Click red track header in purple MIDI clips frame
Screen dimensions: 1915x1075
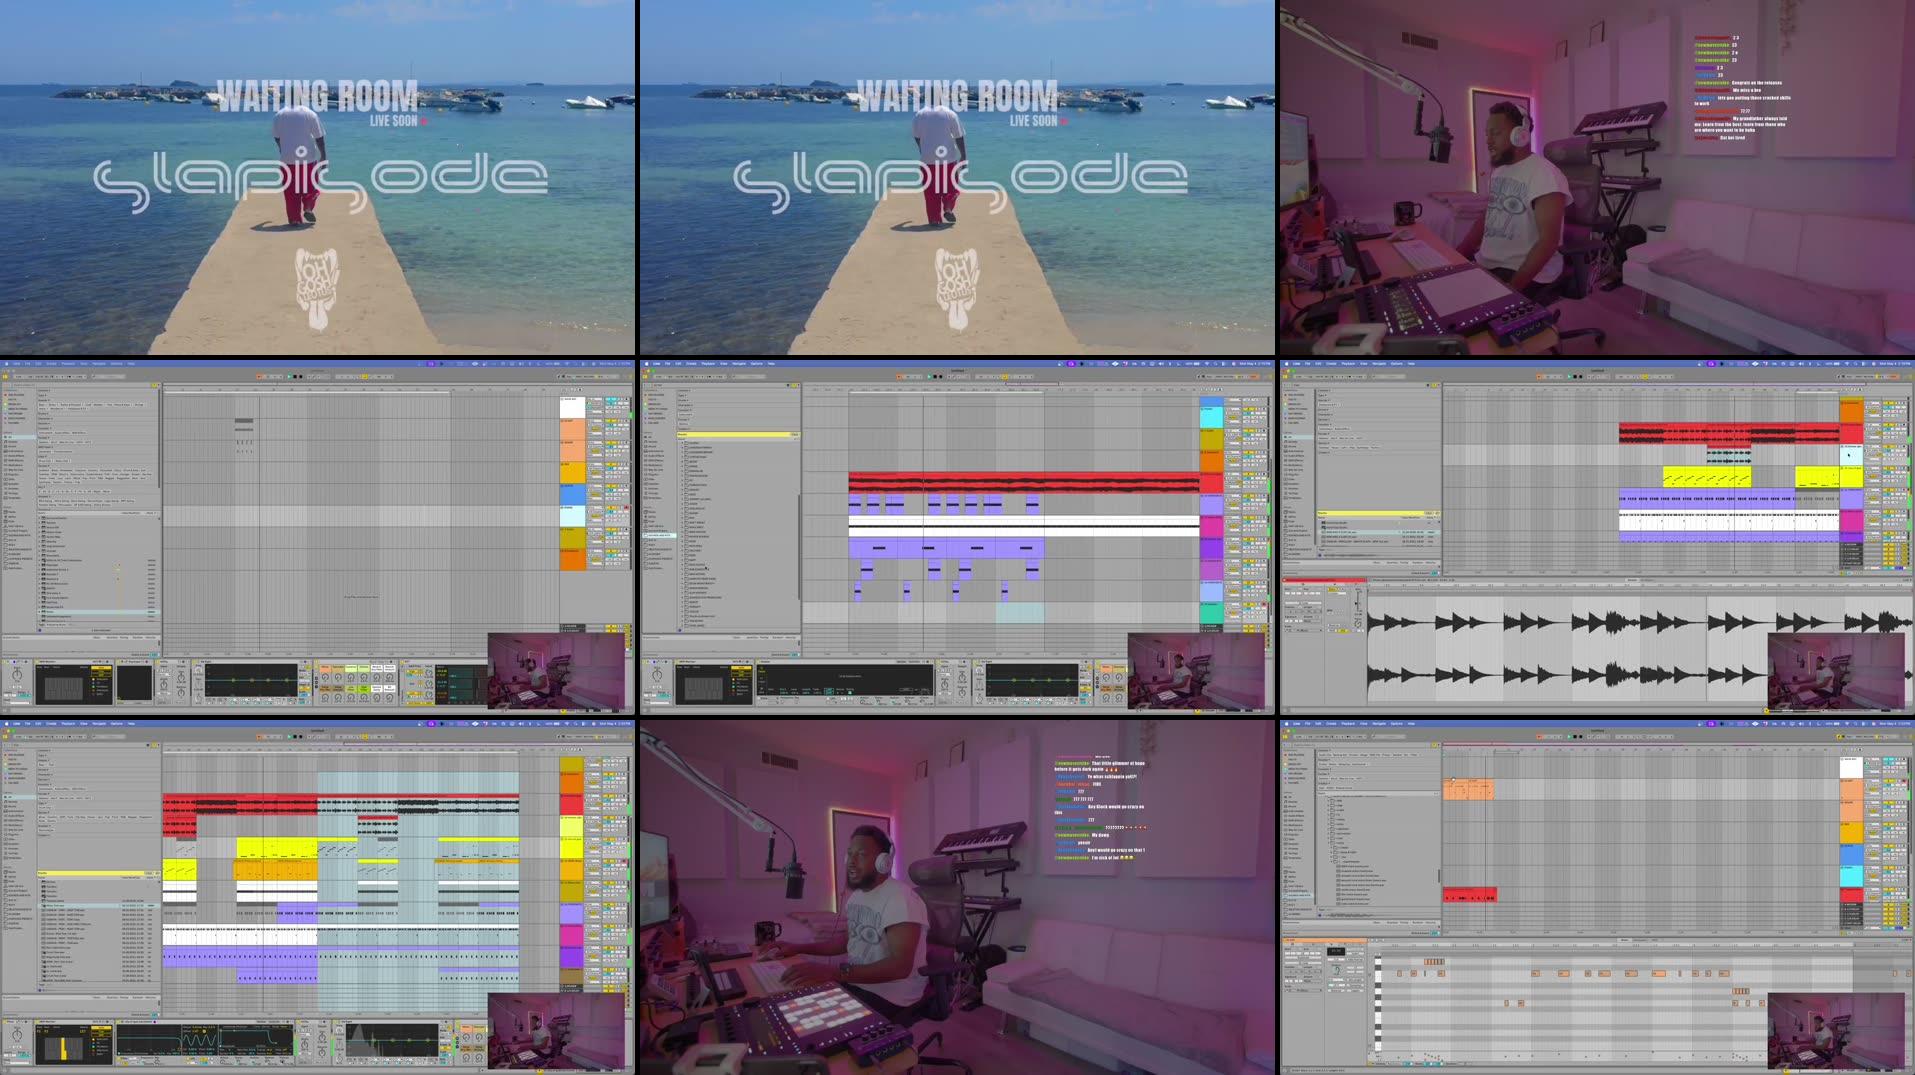1211,483
